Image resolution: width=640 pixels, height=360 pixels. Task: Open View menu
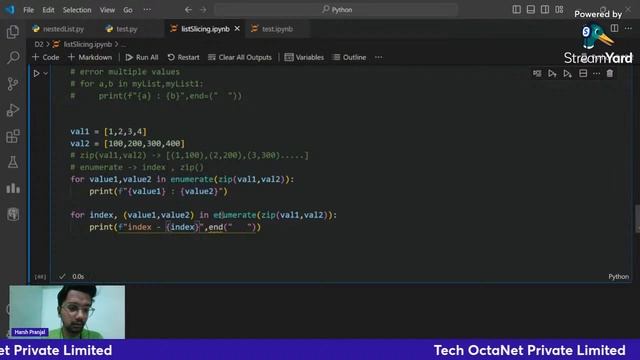click(x=107, y=10)
